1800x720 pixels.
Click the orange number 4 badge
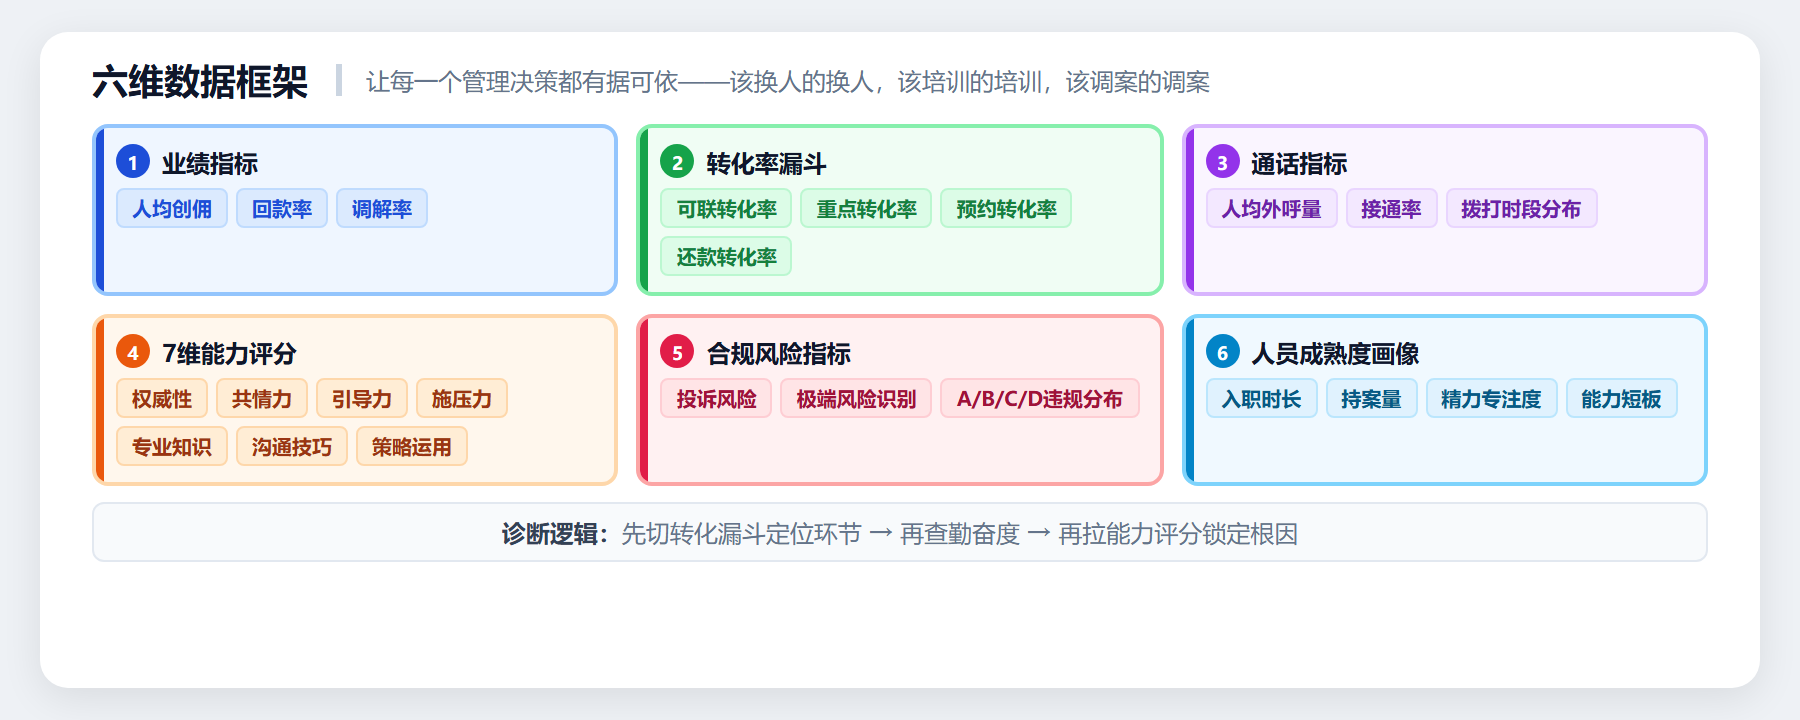(x=133, y=352)
